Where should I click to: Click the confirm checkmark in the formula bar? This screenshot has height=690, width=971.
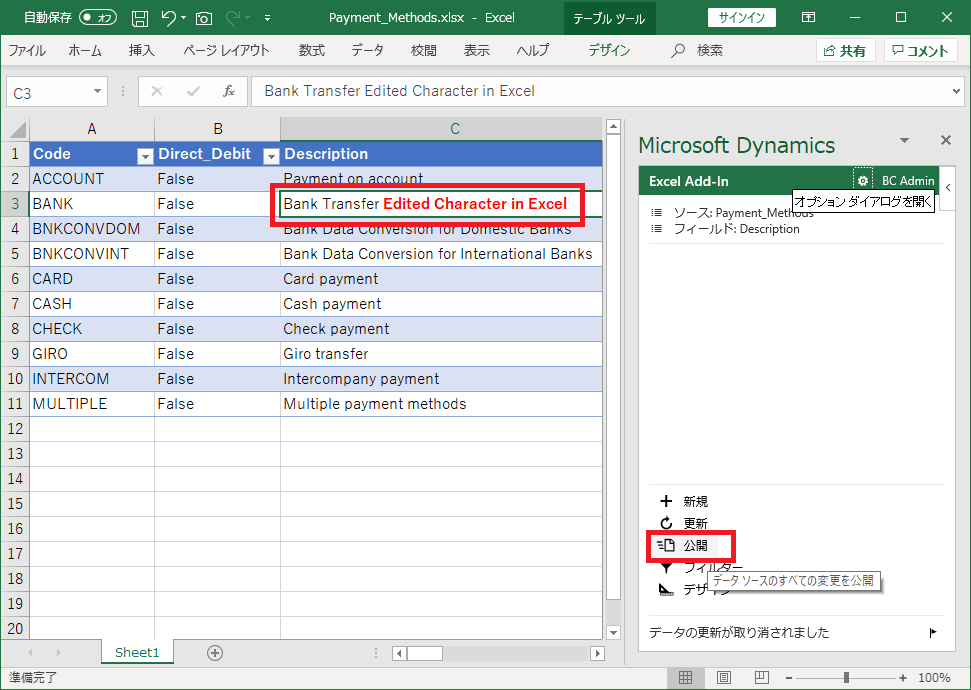click(x=193, y=92)
